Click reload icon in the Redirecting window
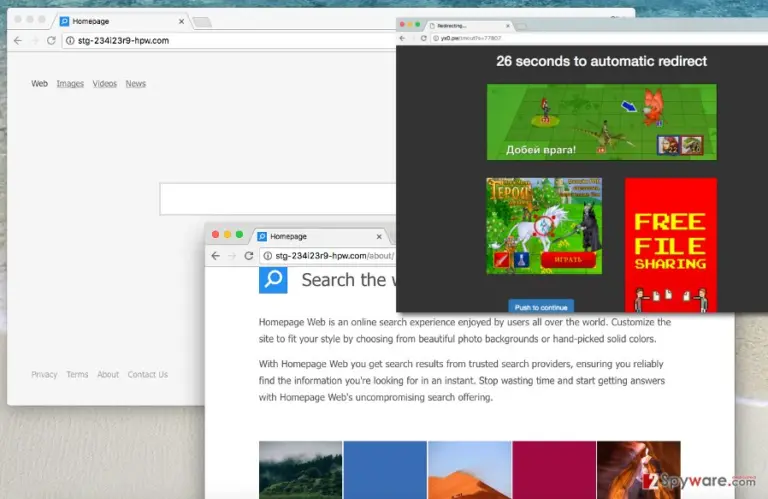The height and width of the screenshot is (499, 768). pyautogui.click(x=424, y=38)
